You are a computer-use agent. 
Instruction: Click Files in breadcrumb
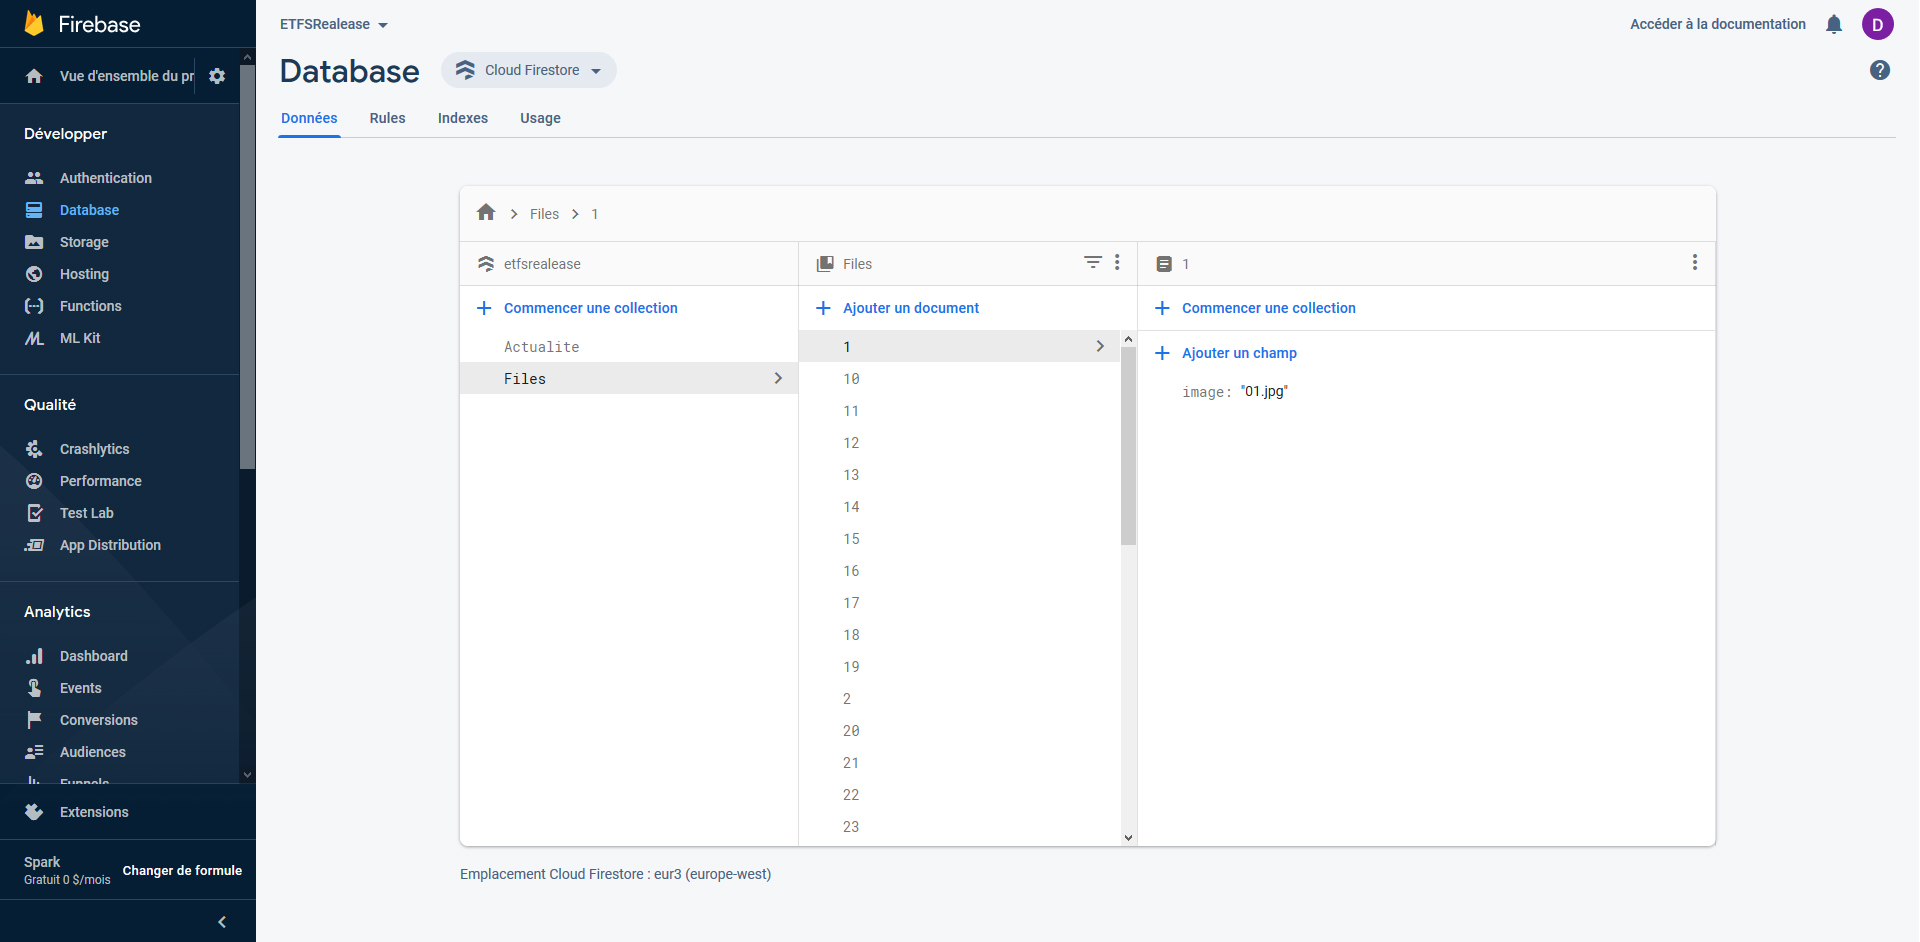coord(544,214)
